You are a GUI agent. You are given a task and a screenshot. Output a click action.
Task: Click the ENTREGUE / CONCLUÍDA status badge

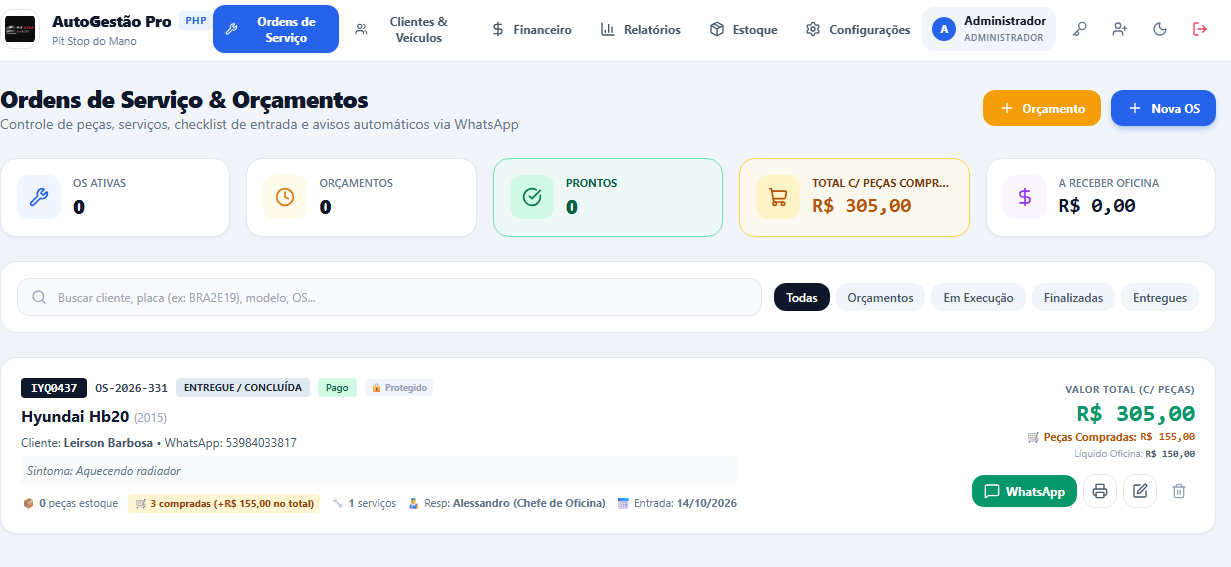tap(243, 388)
